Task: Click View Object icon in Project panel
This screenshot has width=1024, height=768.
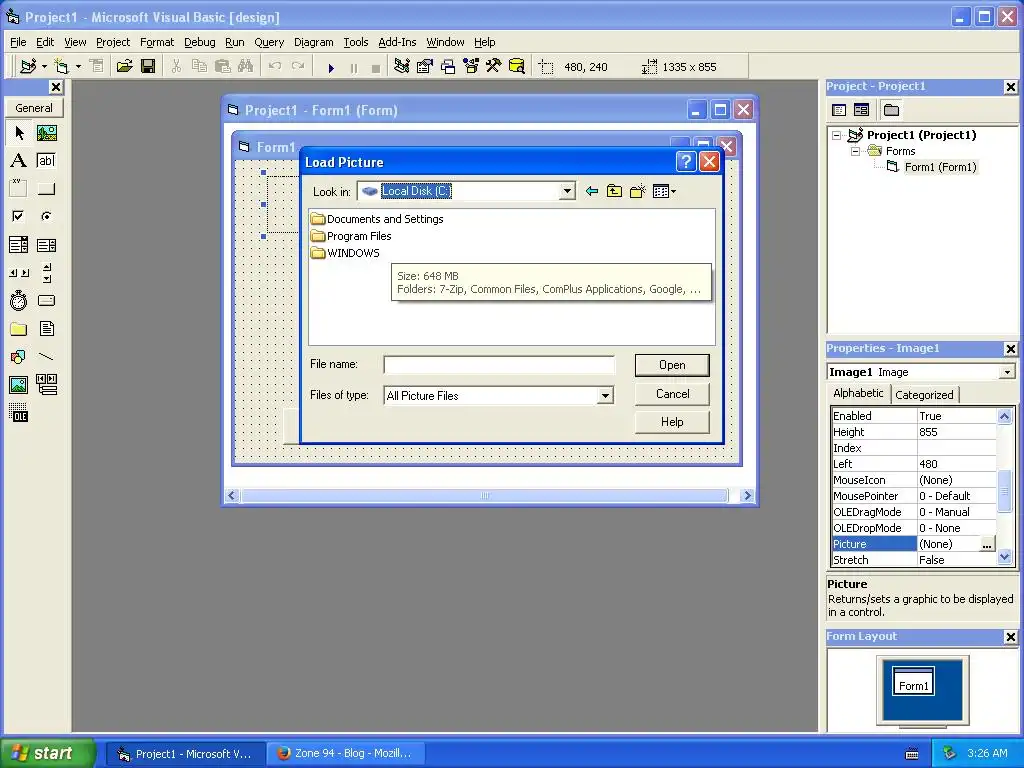Action: (861, 110)
